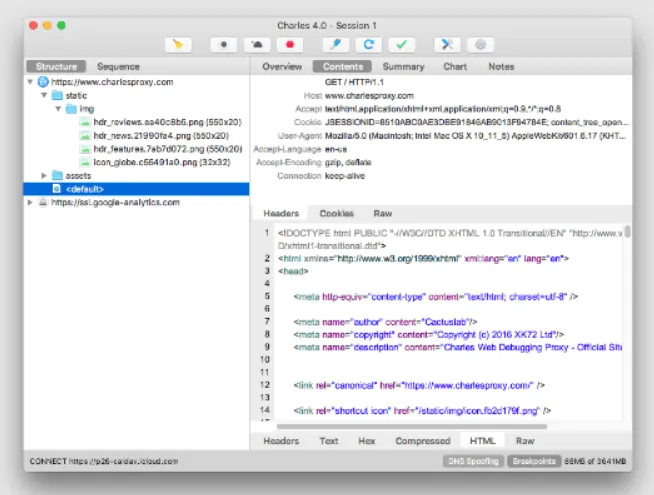Select hdr_reviews.ea40c8b6.png in the tree

point(167,122)
